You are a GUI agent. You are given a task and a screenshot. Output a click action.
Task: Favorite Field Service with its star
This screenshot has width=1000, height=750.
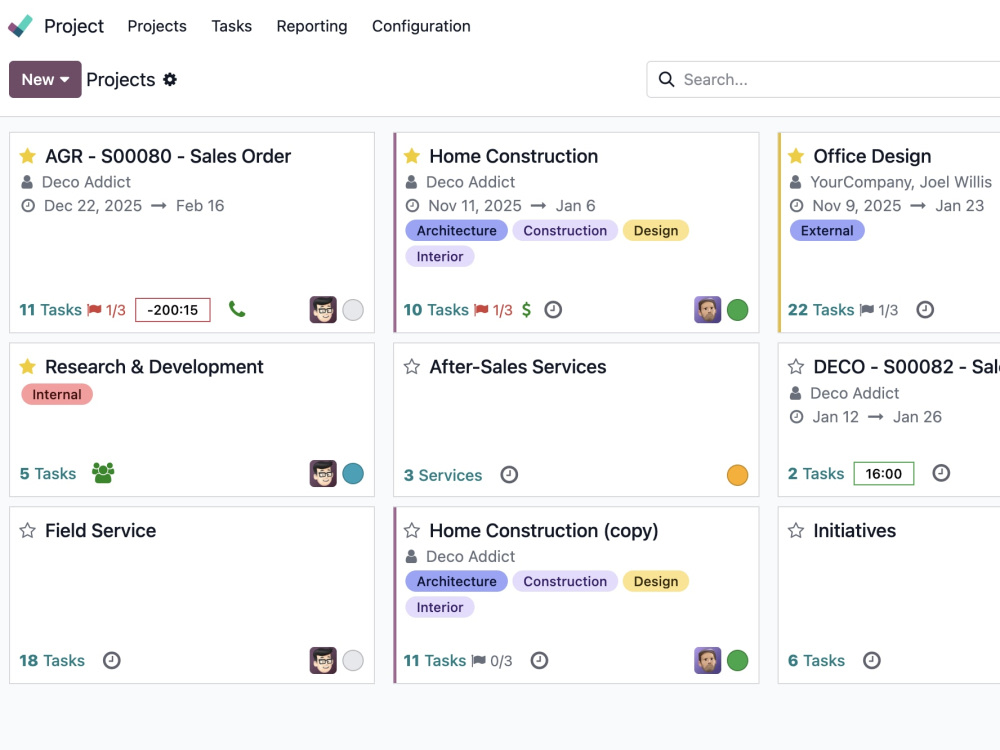27,531
